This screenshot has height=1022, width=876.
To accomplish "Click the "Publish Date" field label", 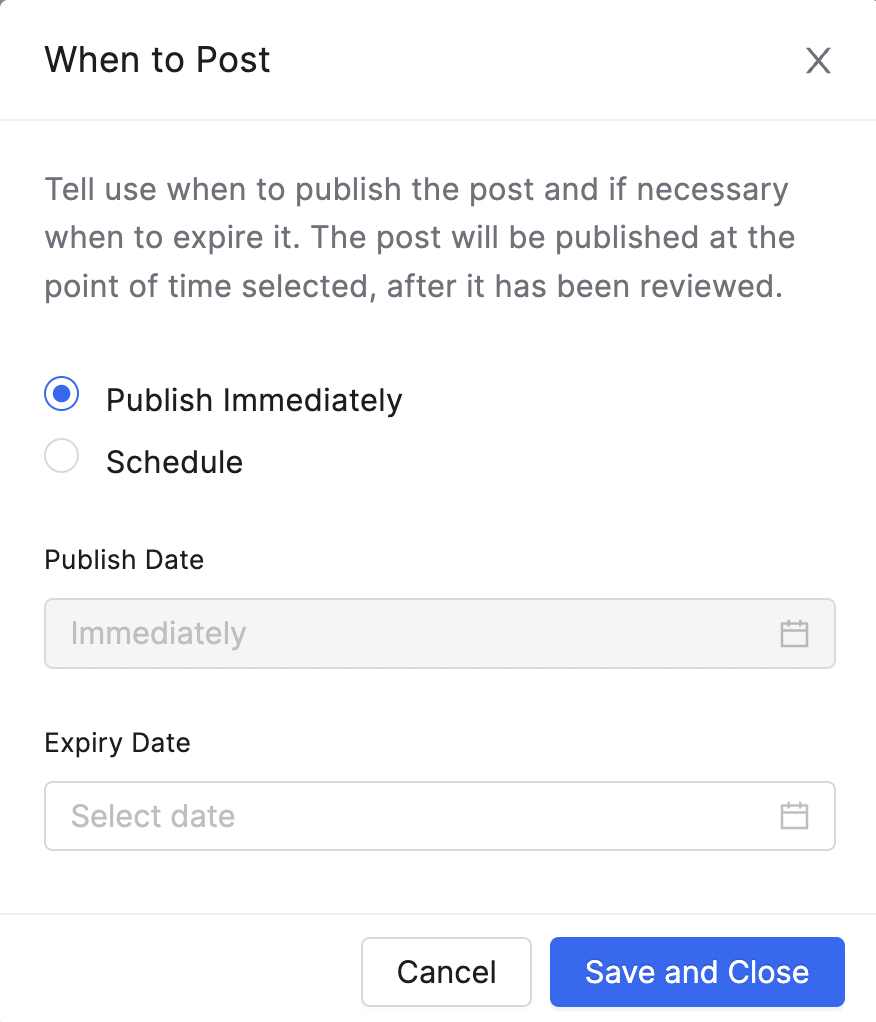I will click(x=124, y=560).
